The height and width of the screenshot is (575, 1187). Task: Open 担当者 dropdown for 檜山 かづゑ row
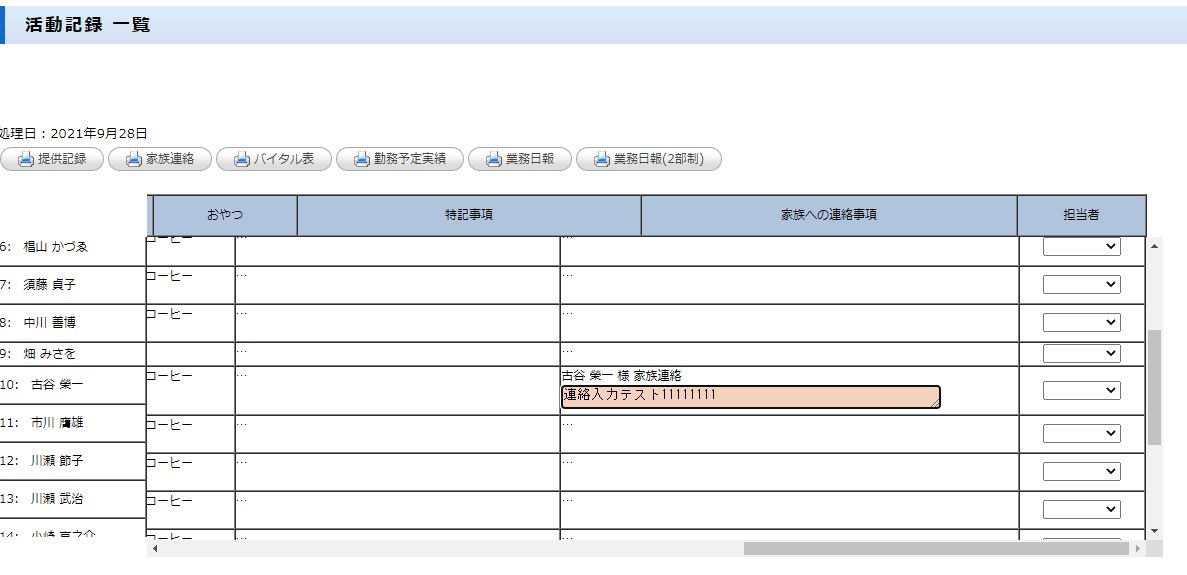click(1081, 247)
